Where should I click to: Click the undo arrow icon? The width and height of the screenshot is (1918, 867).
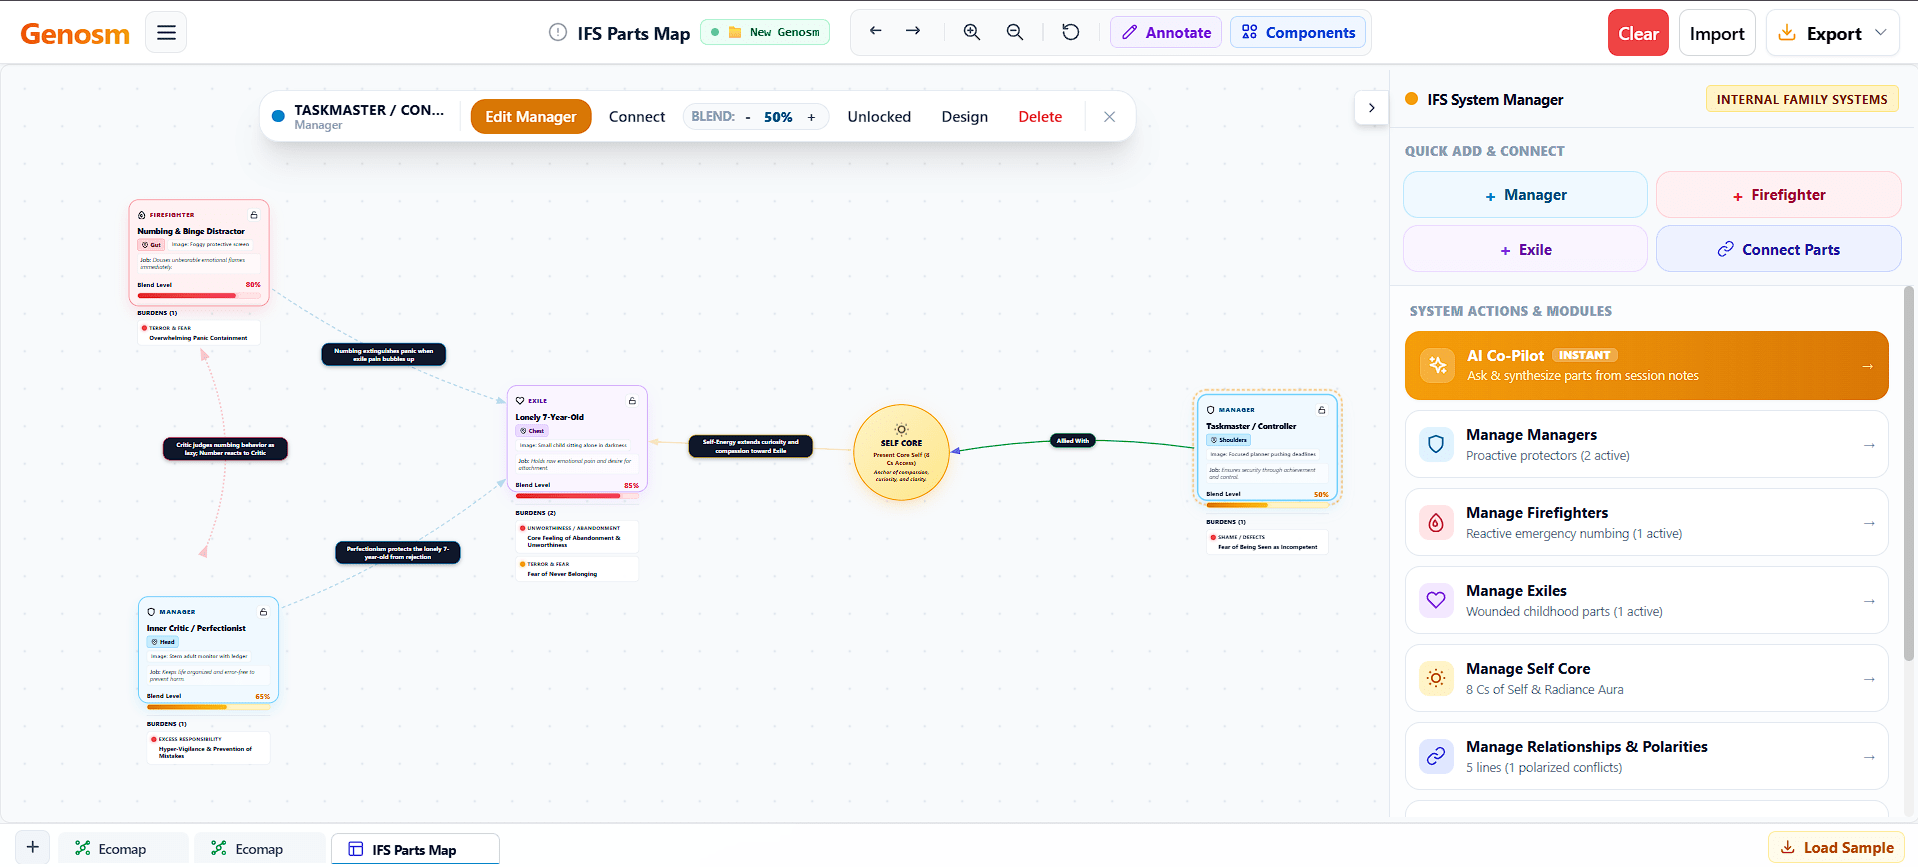tap(876, 31)
